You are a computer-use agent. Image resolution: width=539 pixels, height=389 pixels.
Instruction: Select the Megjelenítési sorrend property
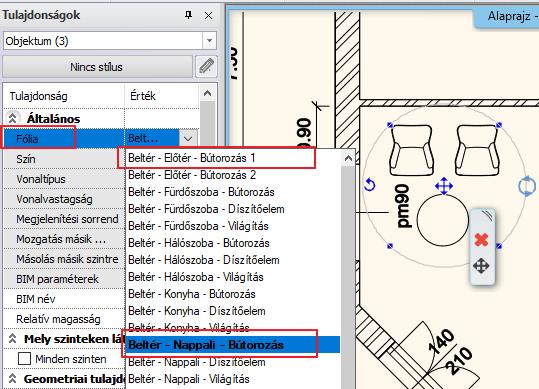(x=64, y=219)
